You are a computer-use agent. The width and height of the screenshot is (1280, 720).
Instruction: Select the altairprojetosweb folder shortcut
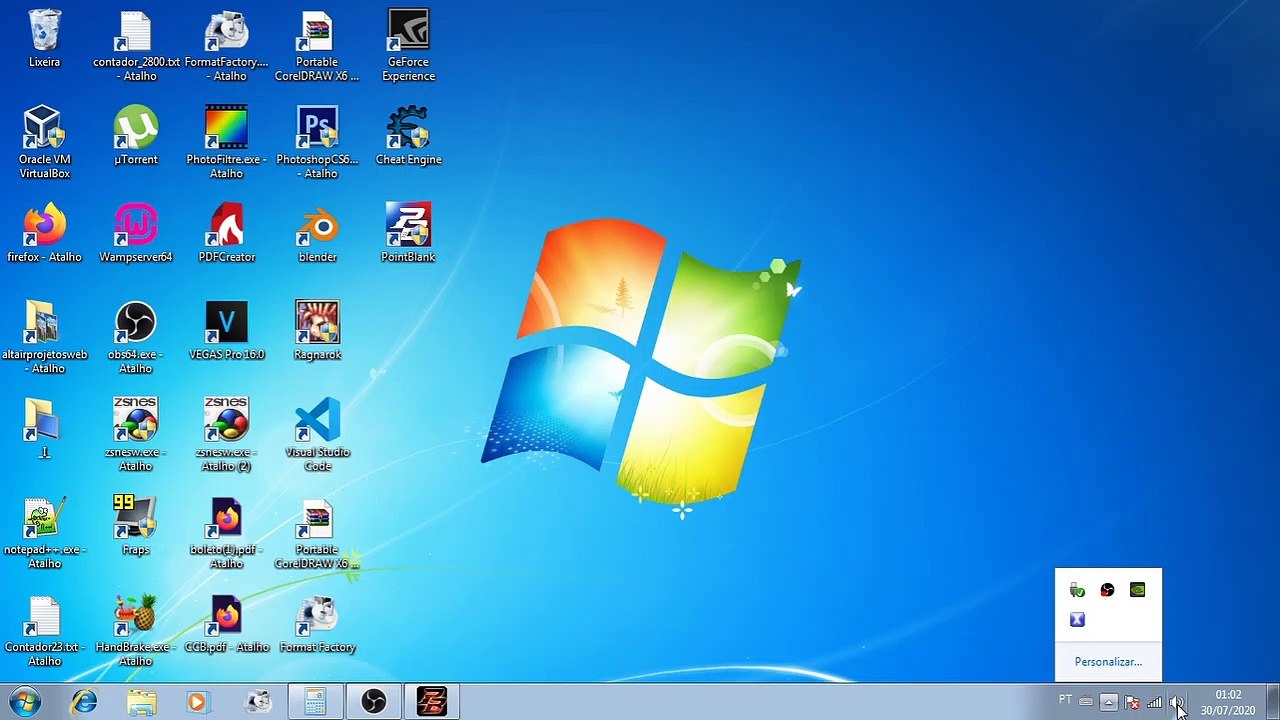(44, 338)
